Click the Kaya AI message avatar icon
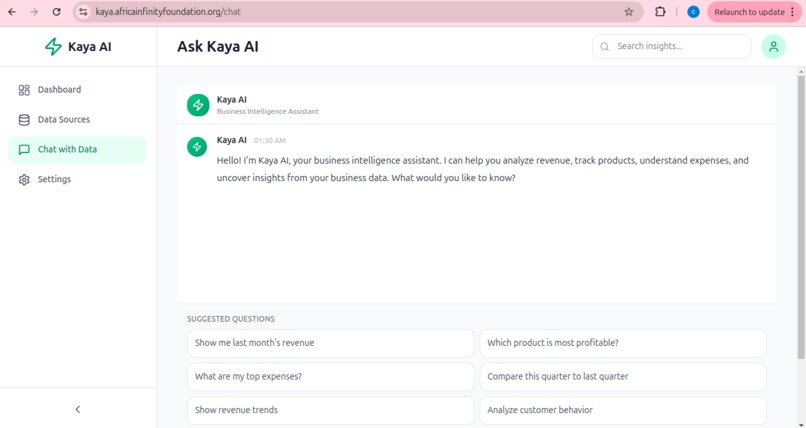This screenshot has width=806, height=428. point(197,146)
